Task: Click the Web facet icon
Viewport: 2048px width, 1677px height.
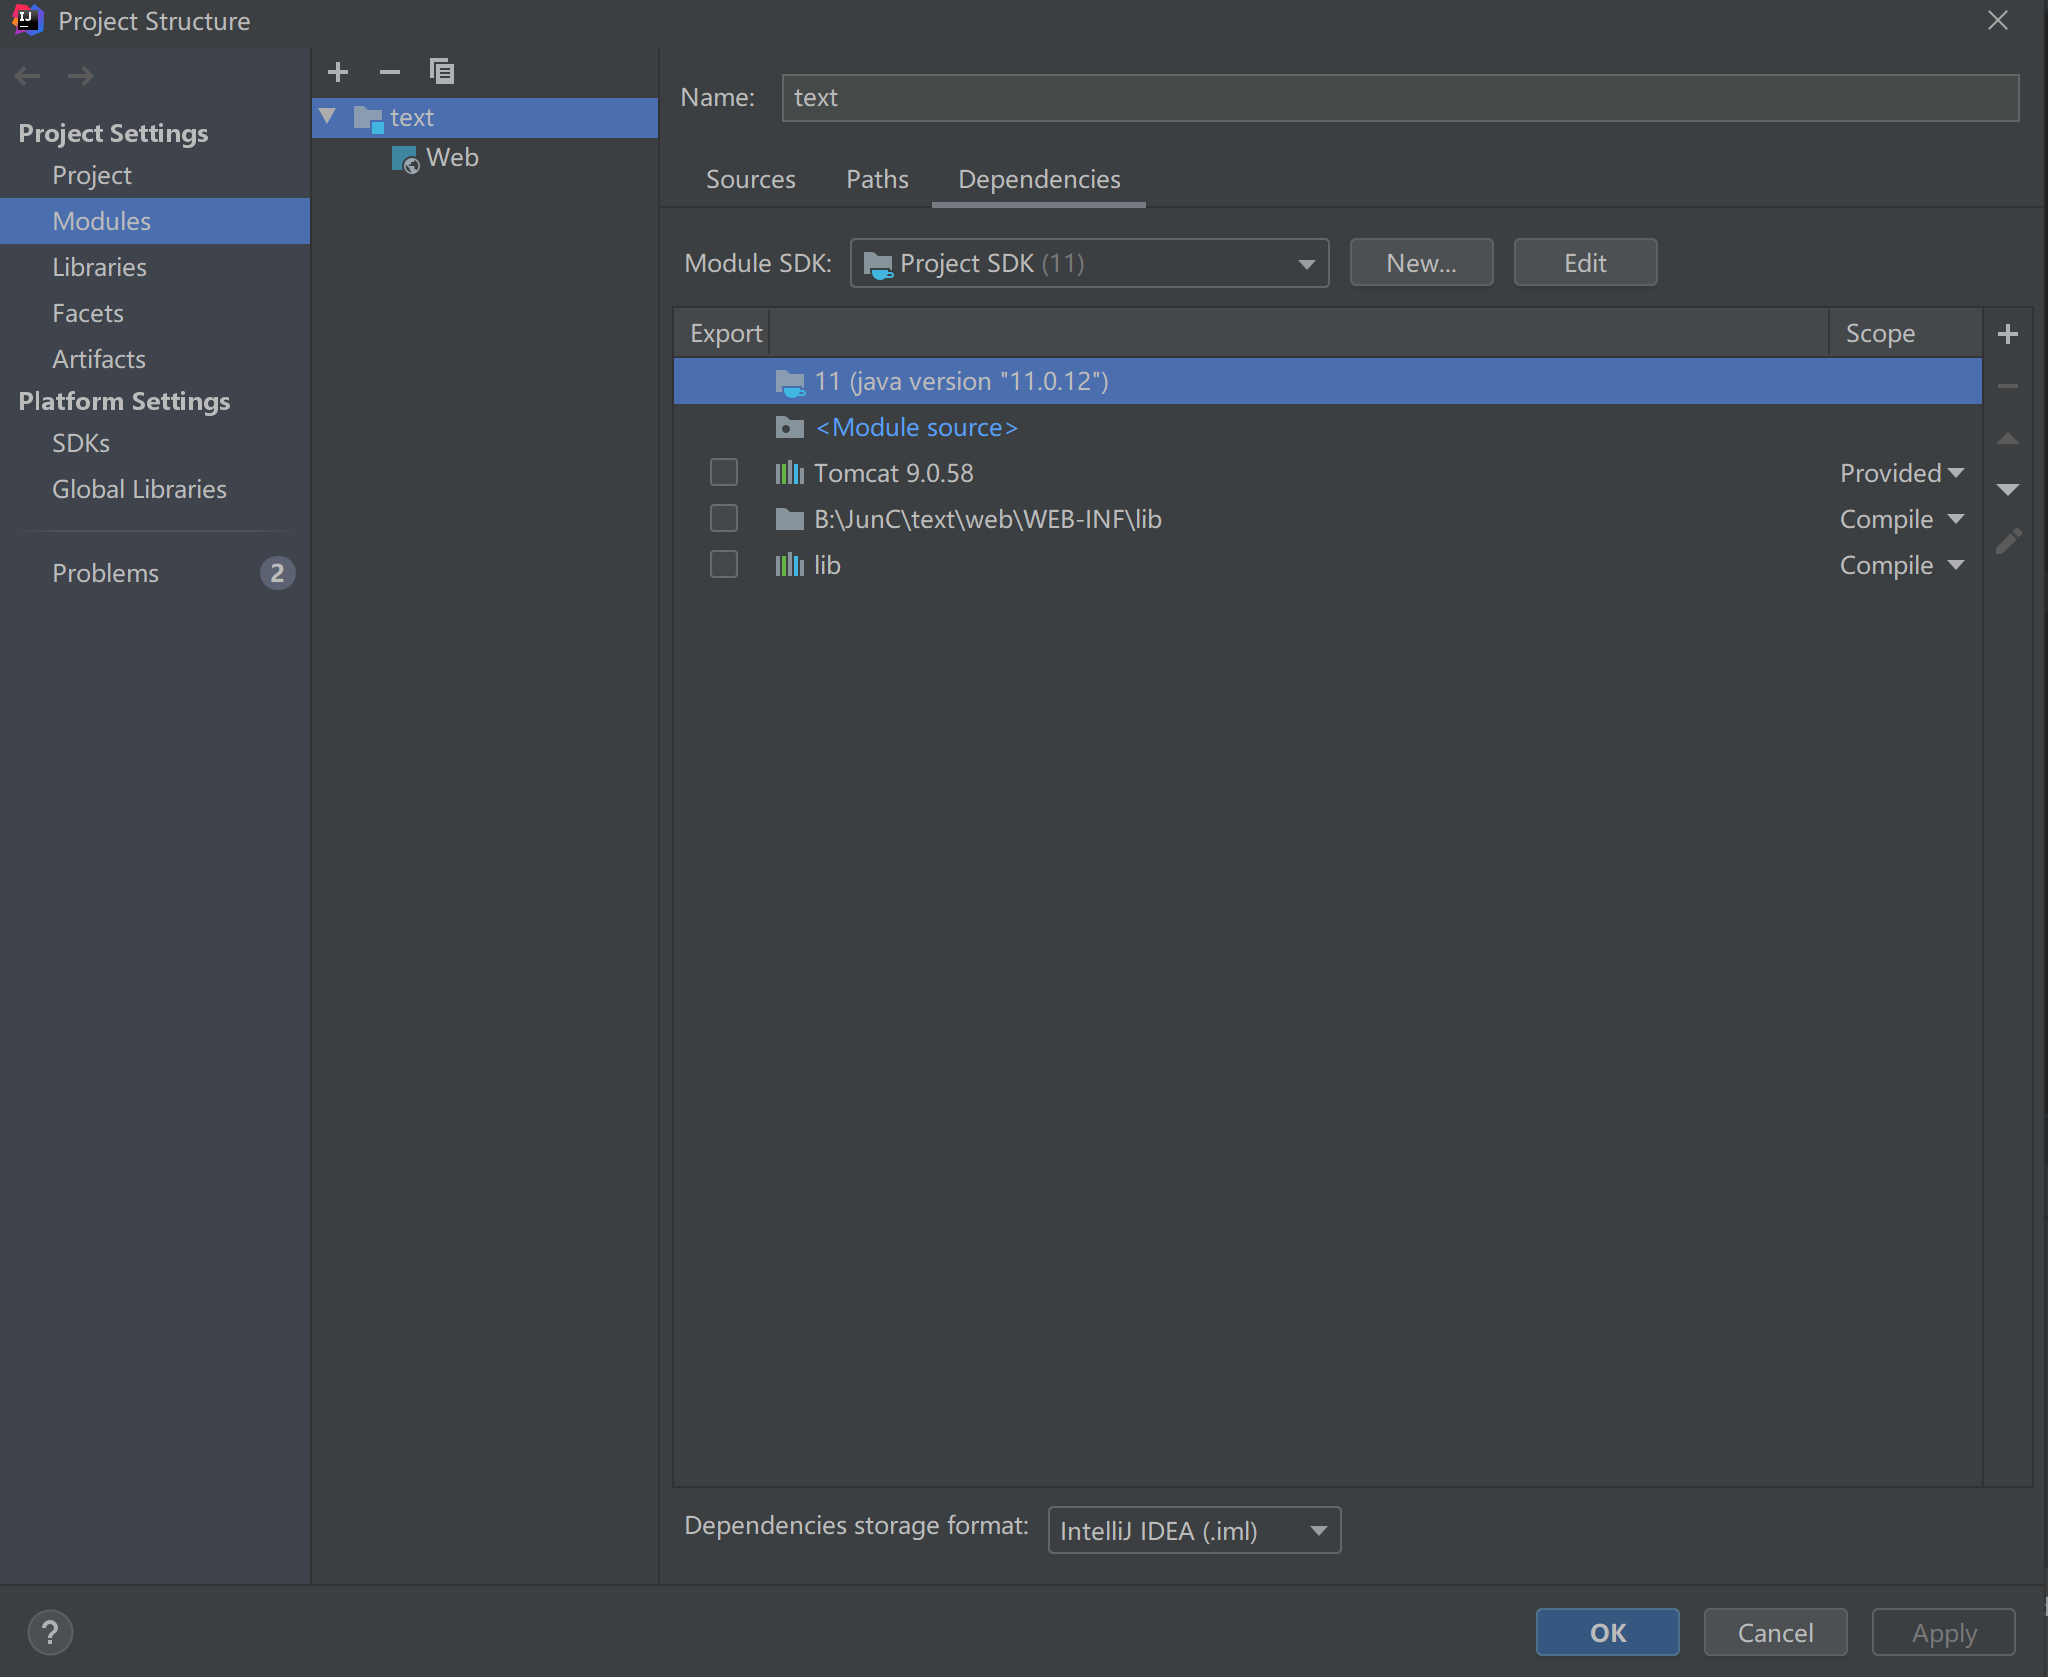Action: point(405,159)
